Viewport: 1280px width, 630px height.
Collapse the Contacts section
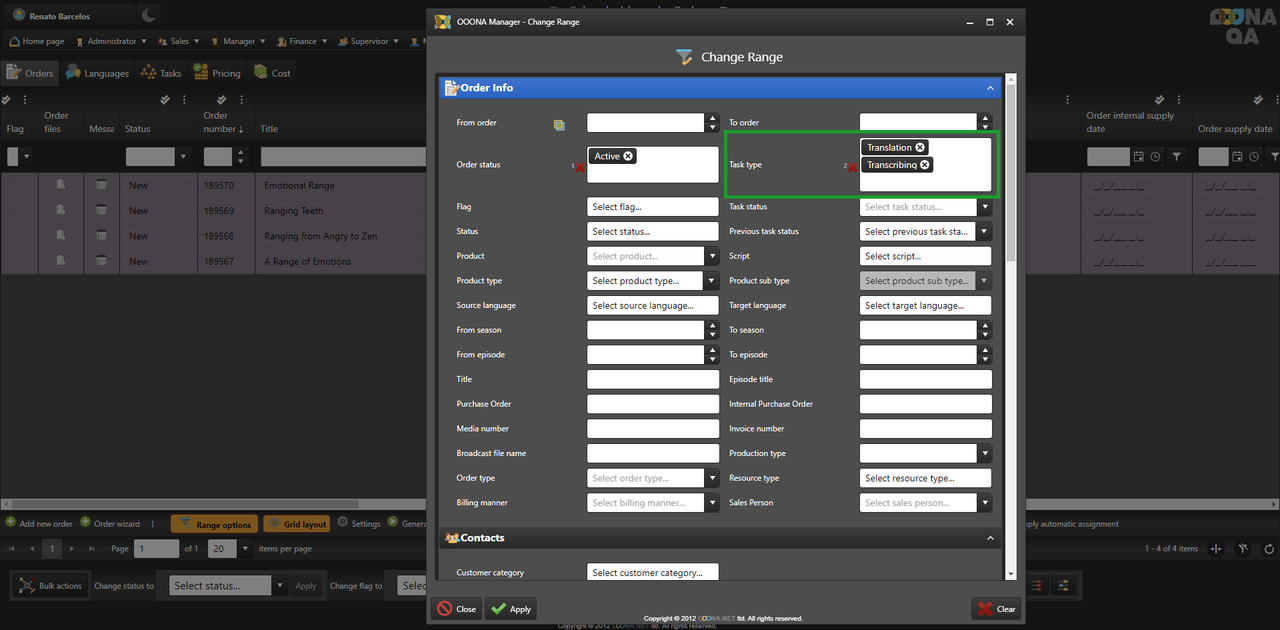click(x=990, y=538)
